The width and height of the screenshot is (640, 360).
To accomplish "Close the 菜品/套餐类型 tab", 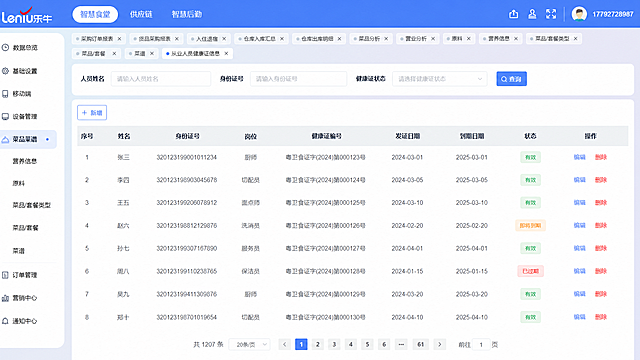I will coord(576,39).
